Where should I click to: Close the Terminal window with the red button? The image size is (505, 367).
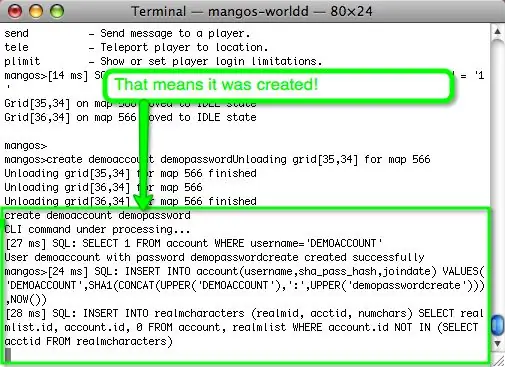pyautogui.click(x=15, y=11)
